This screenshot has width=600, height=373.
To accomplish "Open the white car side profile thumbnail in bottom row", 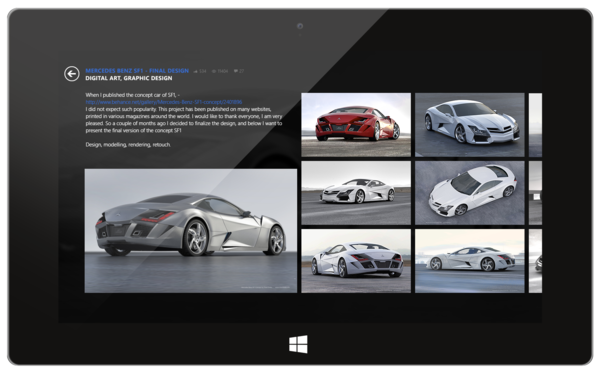I will 470,261.
